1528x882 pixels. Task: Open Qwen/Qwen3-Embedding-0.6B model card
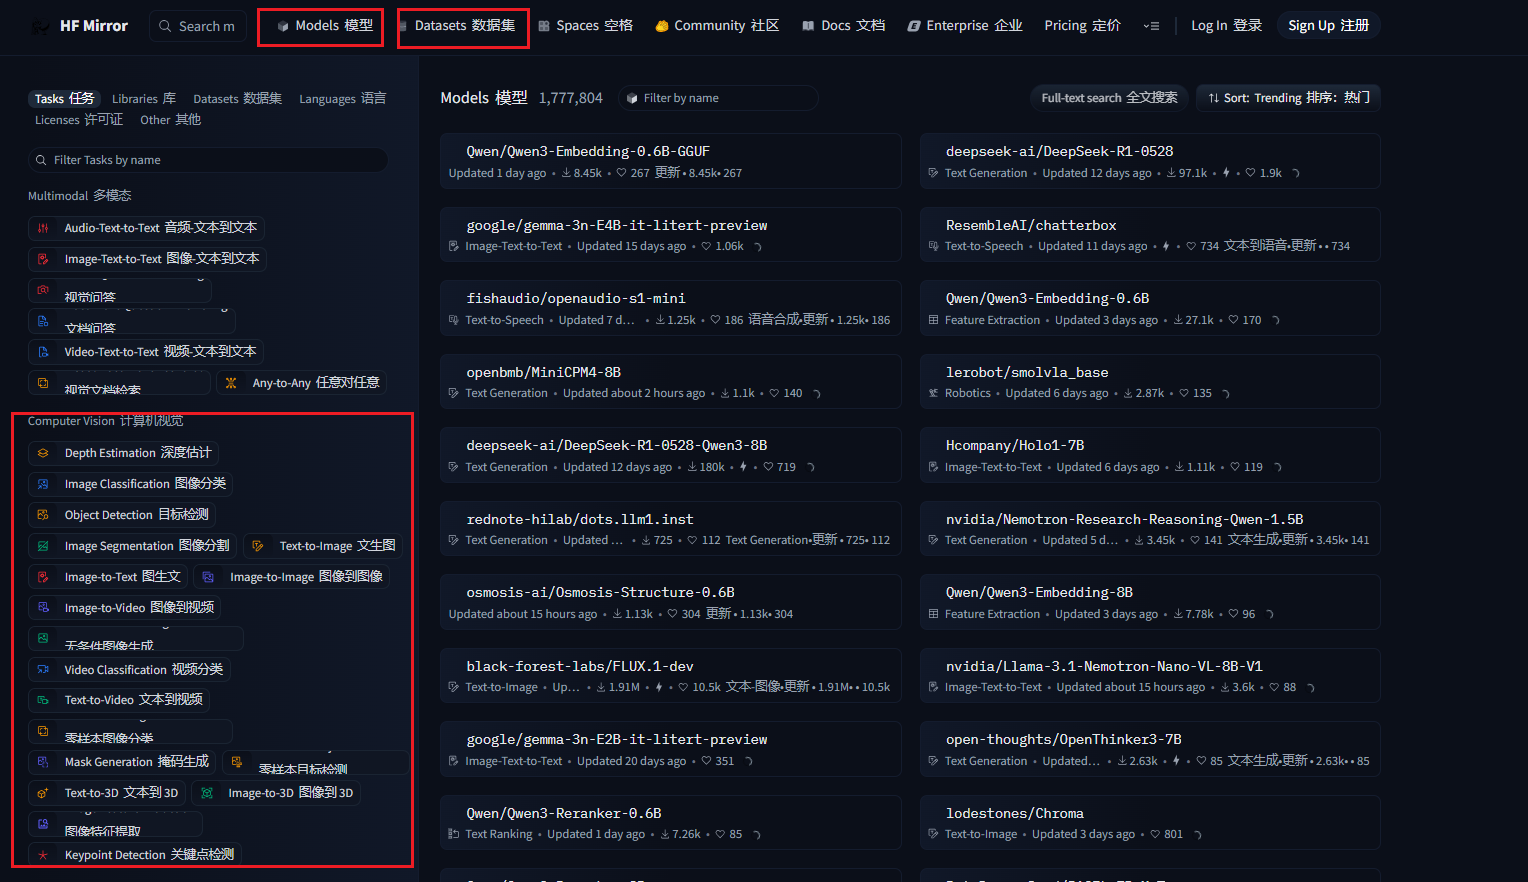(x=1150, y=308)
